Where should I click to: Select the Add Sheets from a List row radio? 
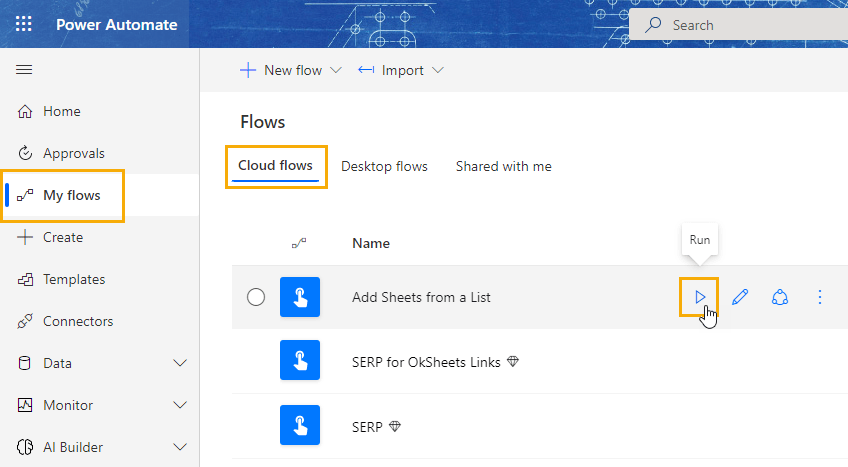coord(256,297)
